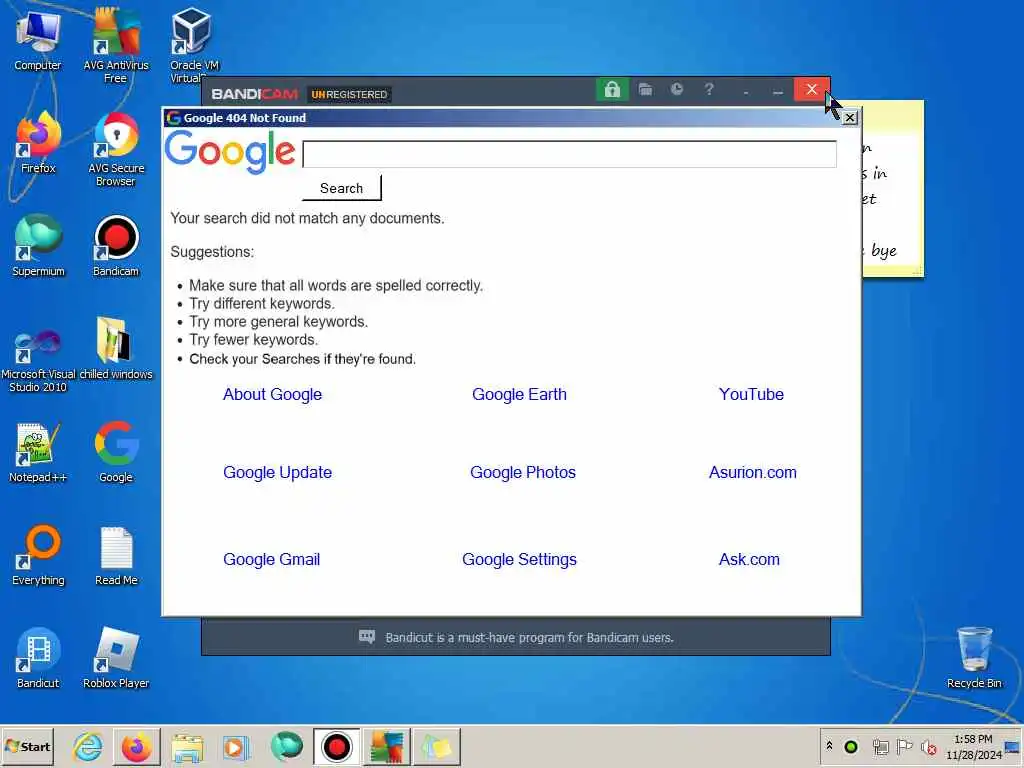The height and width of the screenshot is (768, 1024).
Task: Click the Supermium taskbar icon
Action: click(x=286, y=746)
